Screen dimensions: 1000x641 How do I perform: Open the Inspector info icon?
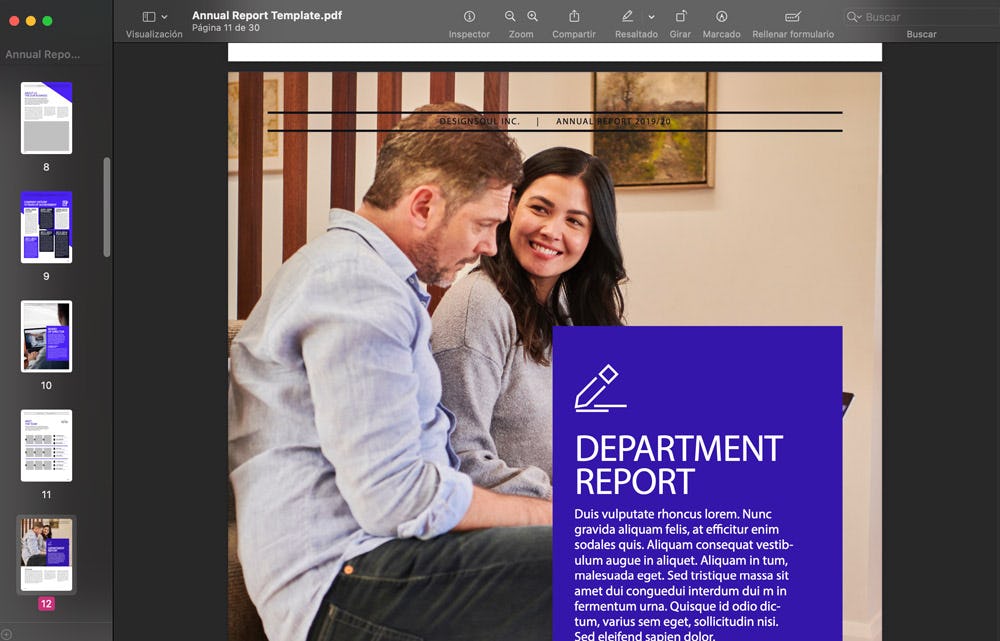tap(469, 17)
